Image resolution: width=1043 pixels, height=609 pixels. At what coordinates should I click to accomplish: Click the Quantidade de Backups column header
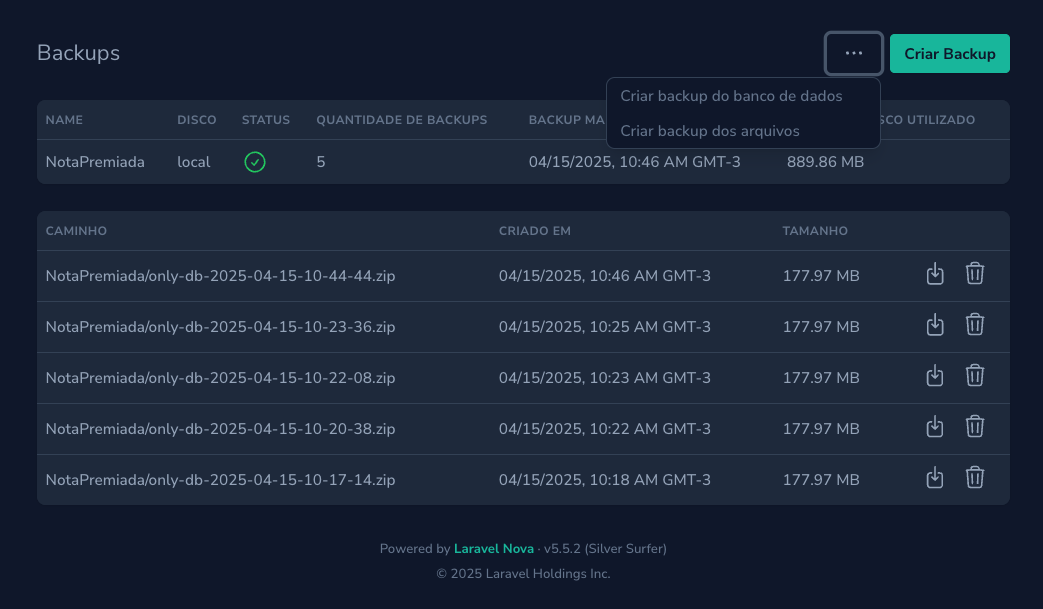tap(401, 120)
